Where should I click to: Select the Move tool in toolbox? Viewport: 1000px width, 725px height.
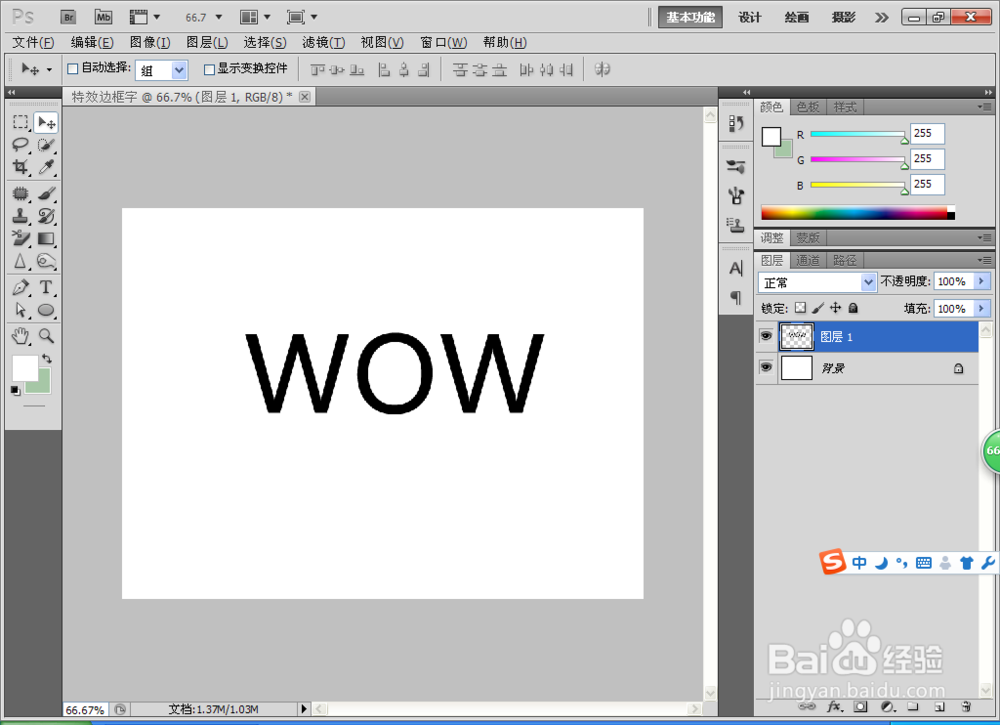tap(47, 122)
